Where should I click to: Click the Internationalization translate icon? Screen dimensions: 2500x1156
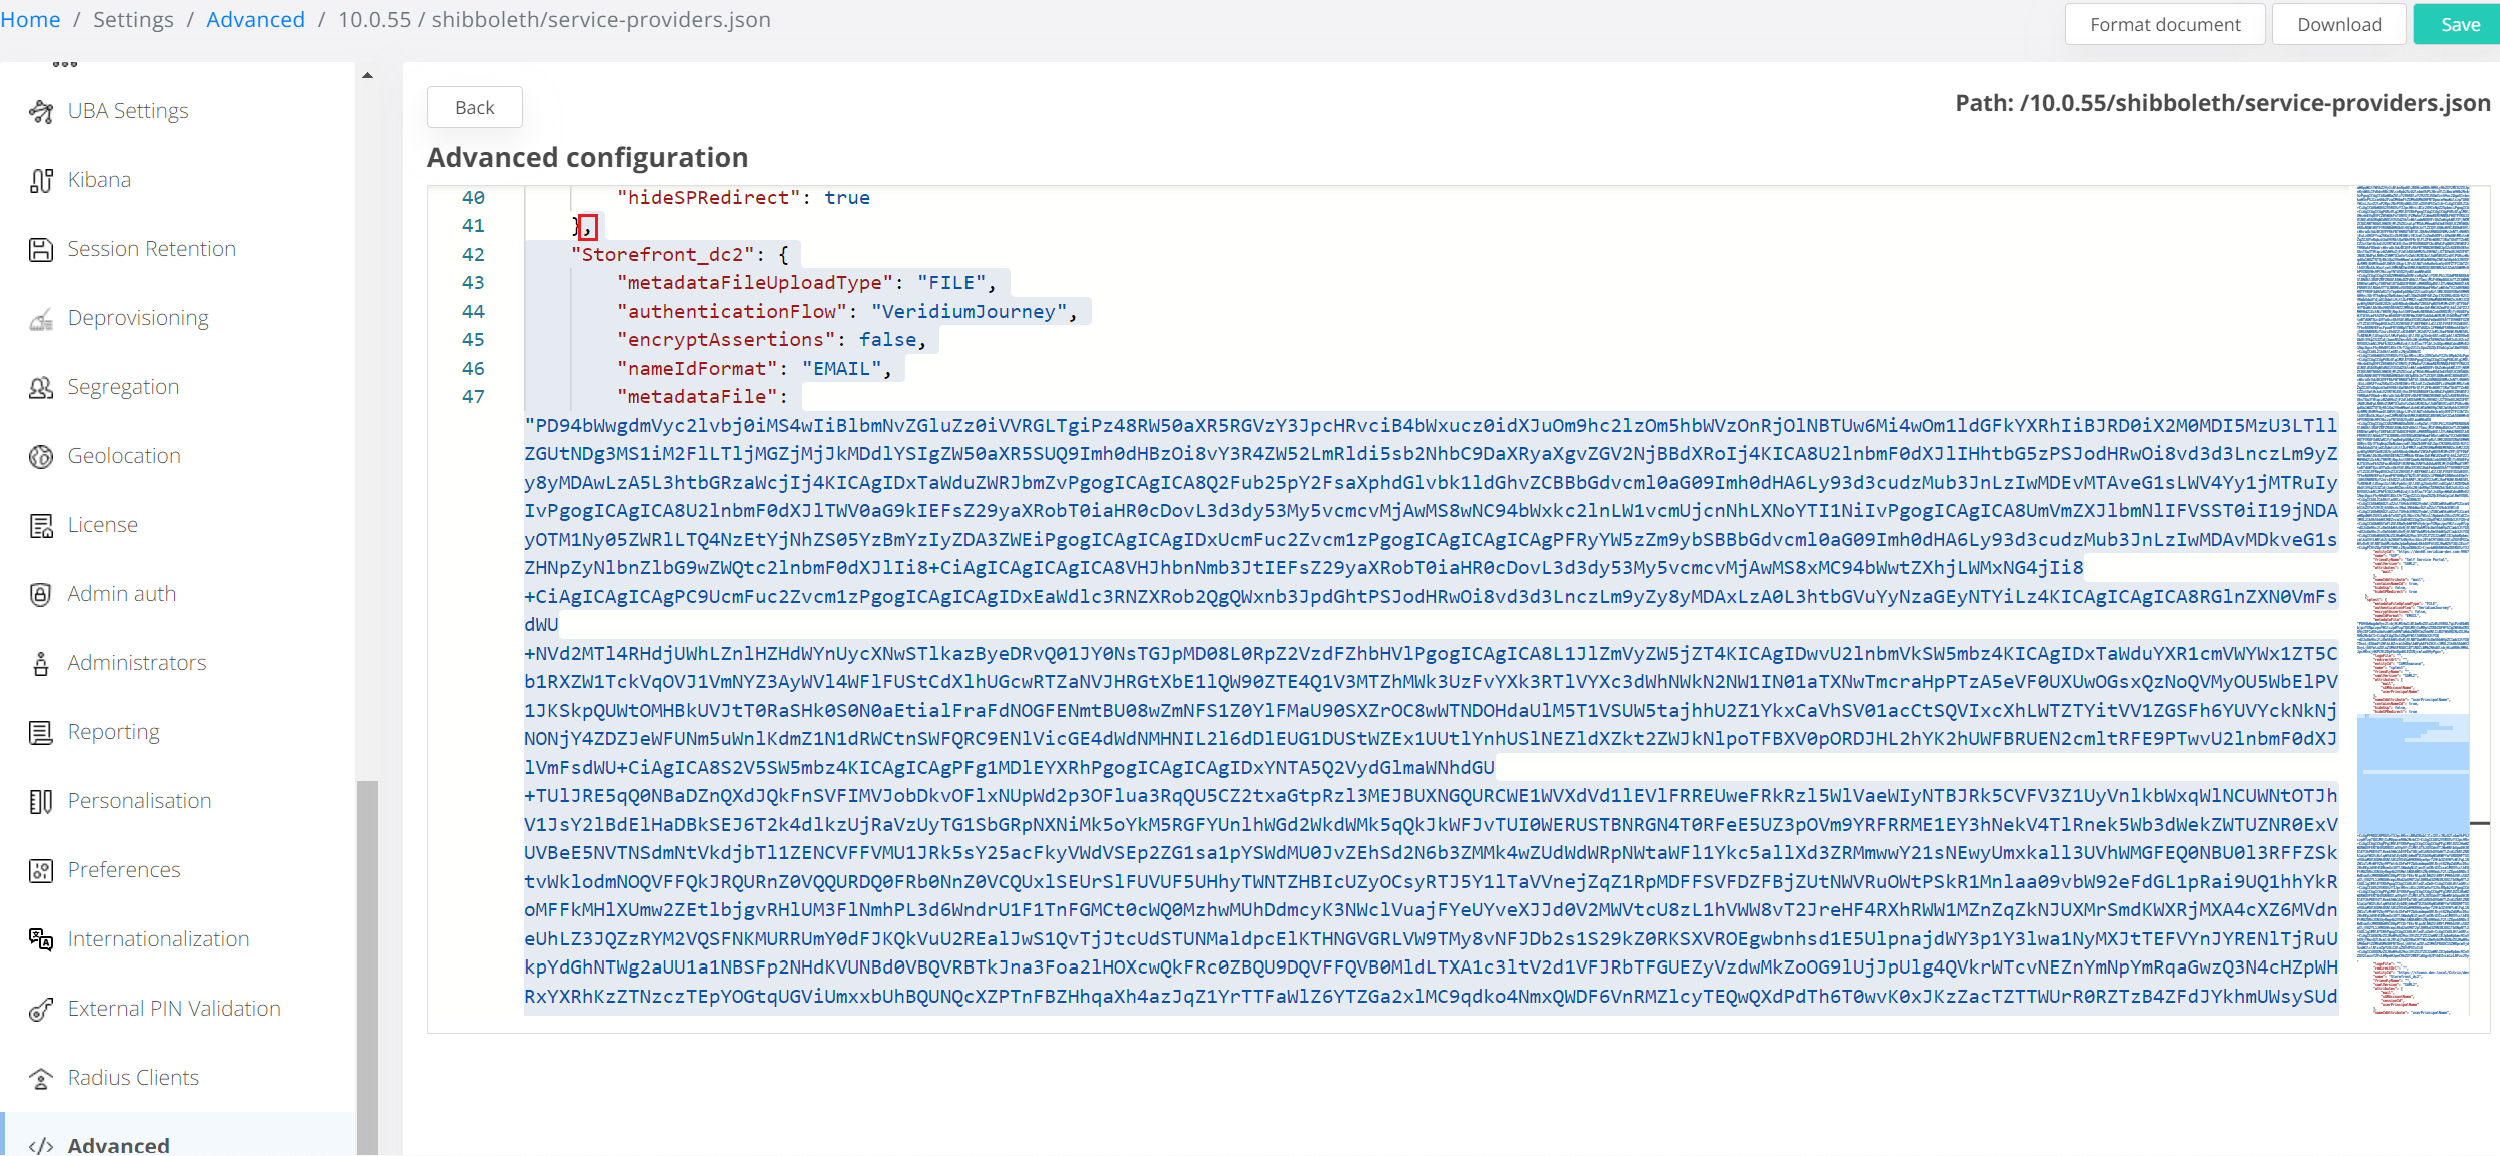(41, 939)
